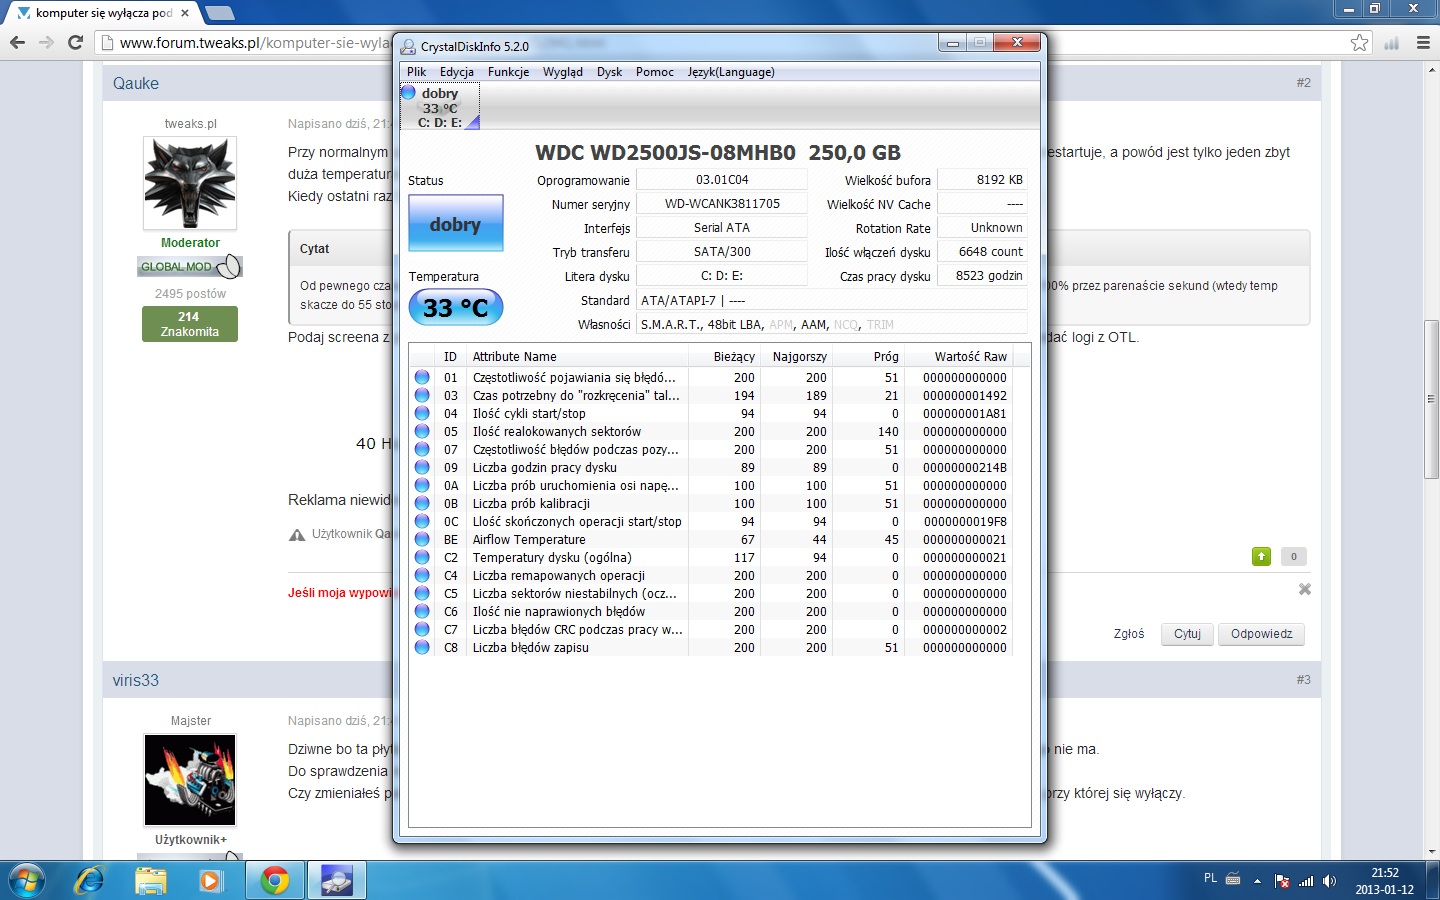Click the volume speaker icon in the tray
Viewport: 1440px width, 900px height.
pyautogui.click(x=1329, y=881)
